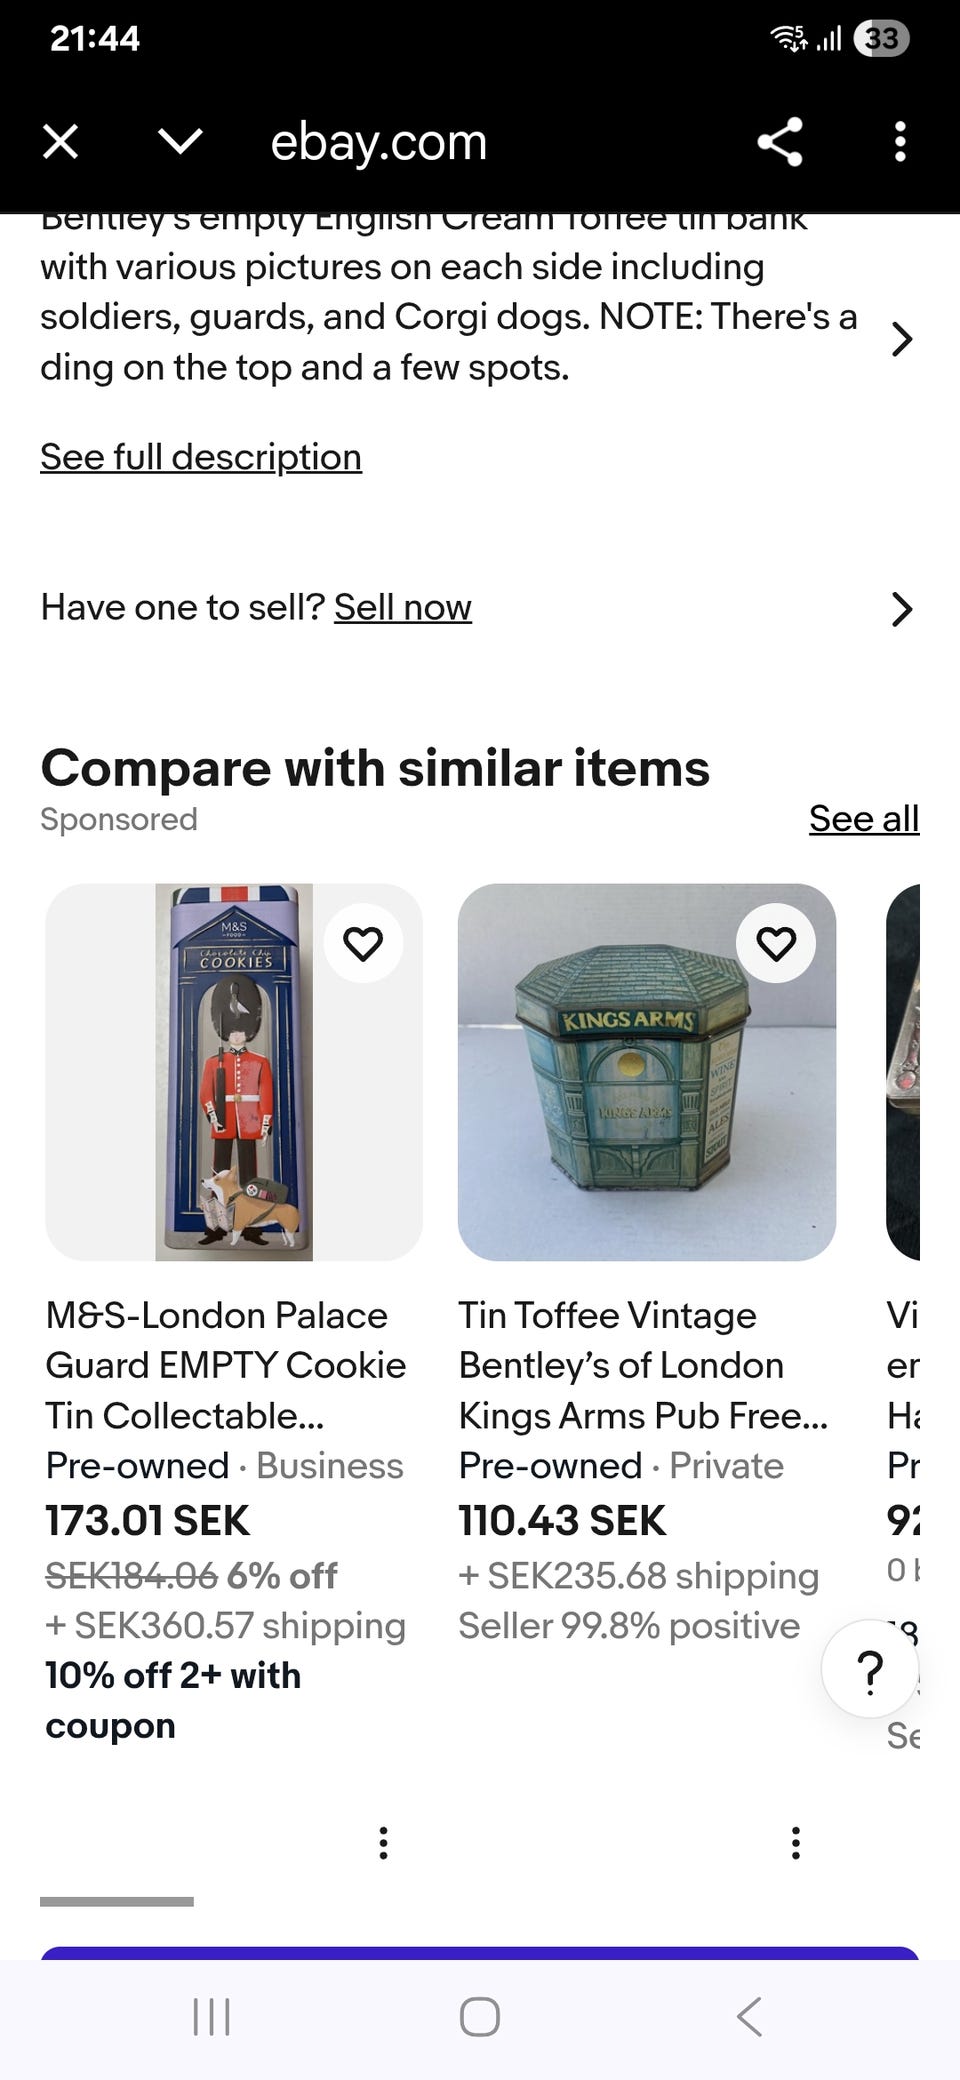This screenshot has height=2080, width=960.
Task: Tap the carousel scroll progress bar
Action: pyautogui.click(x=117, y=1901)
